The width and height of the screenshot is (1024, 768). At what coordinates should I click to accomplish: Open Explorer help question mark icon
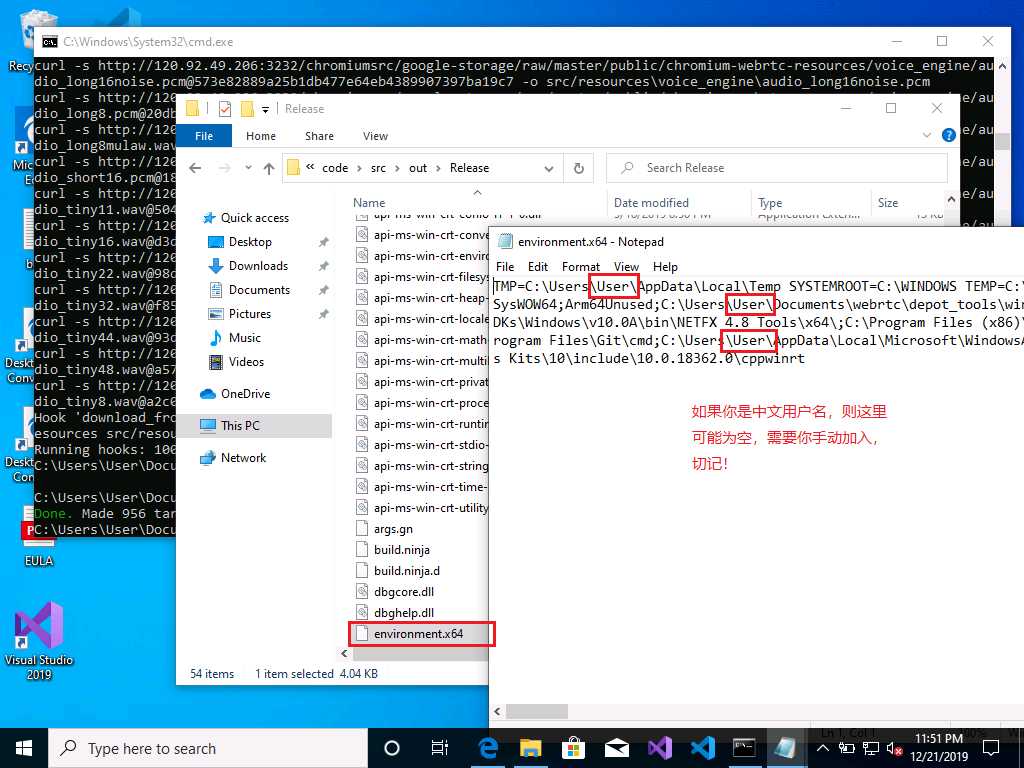[x=948, y=135]
